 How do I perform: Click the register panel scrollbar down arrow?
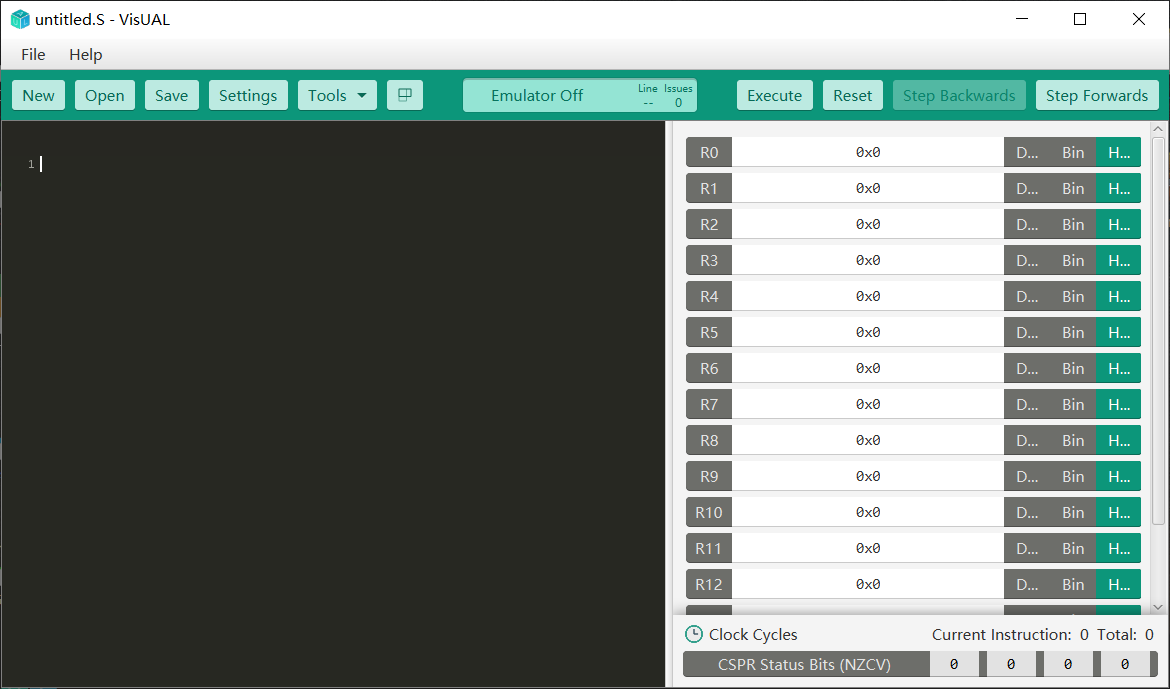[x=1158, y=608]
